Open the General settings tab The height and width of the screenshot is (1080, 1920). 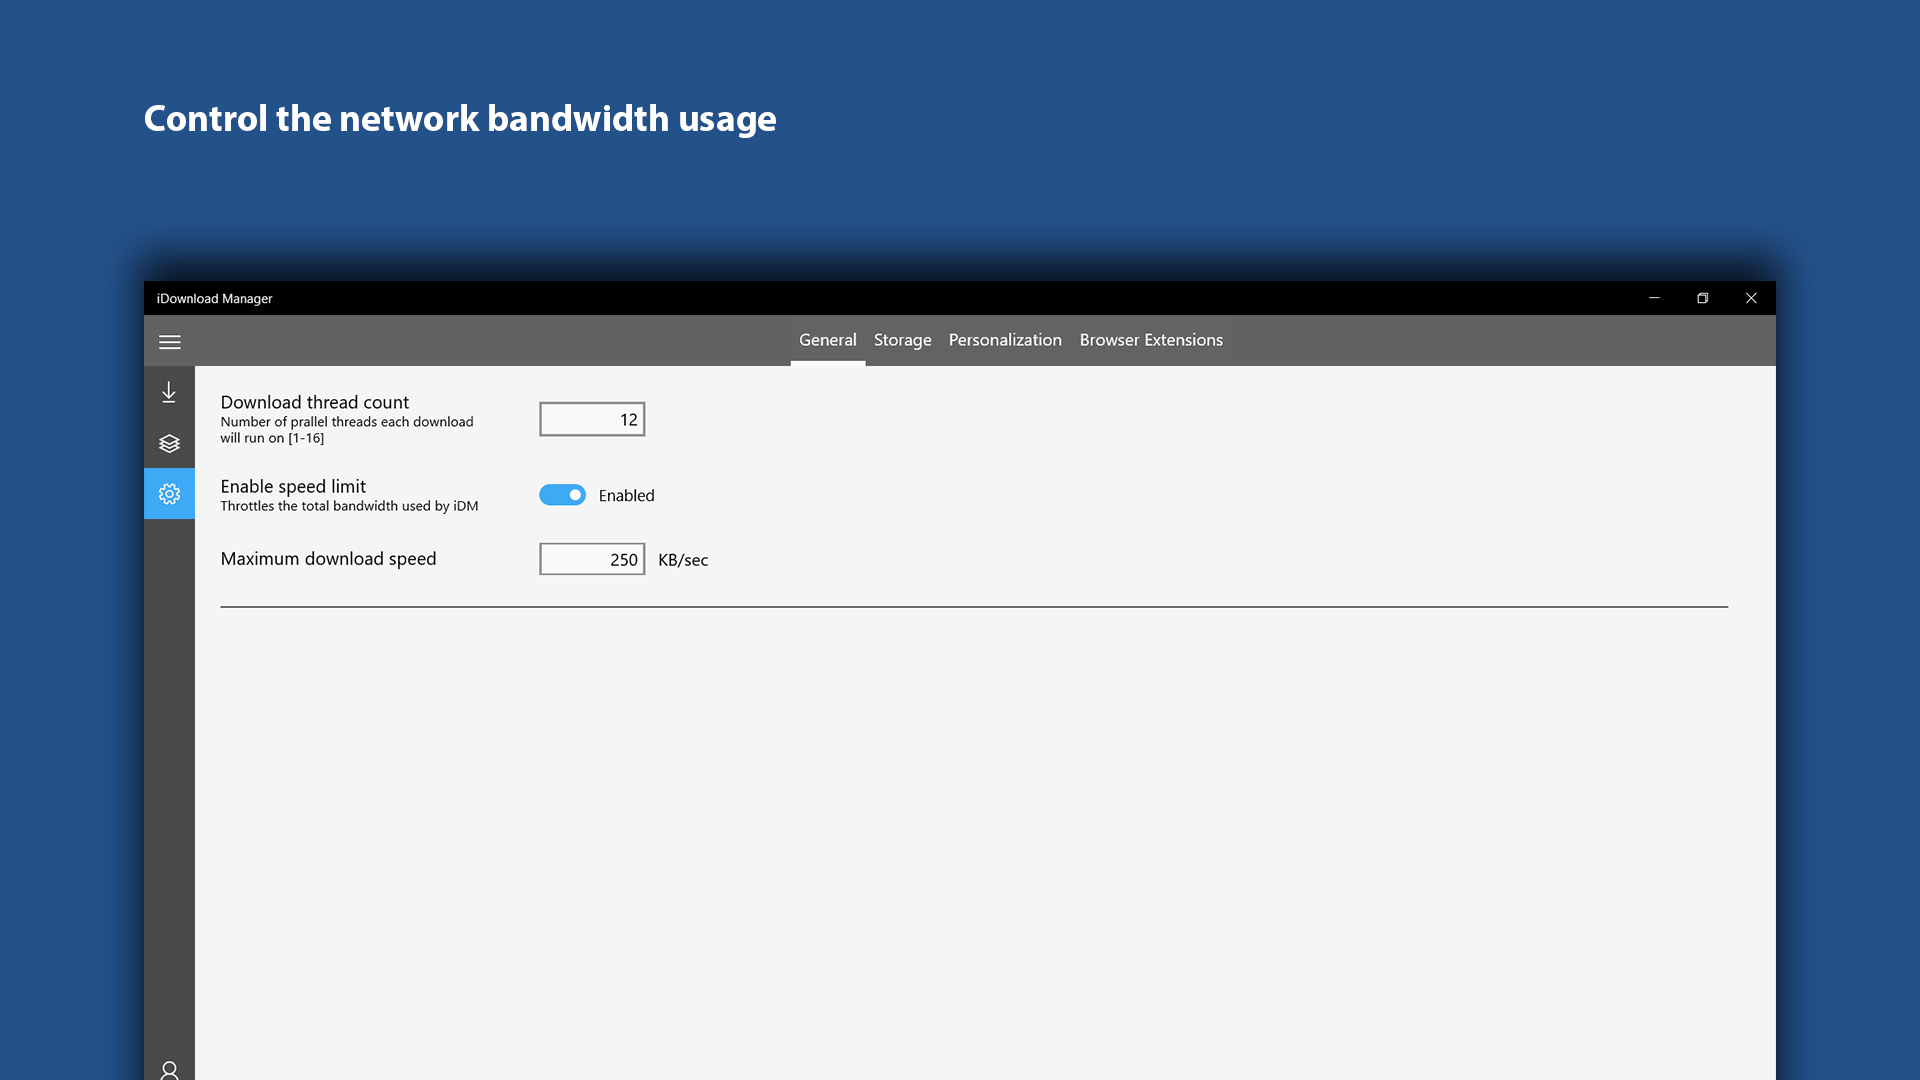[828, 339]
